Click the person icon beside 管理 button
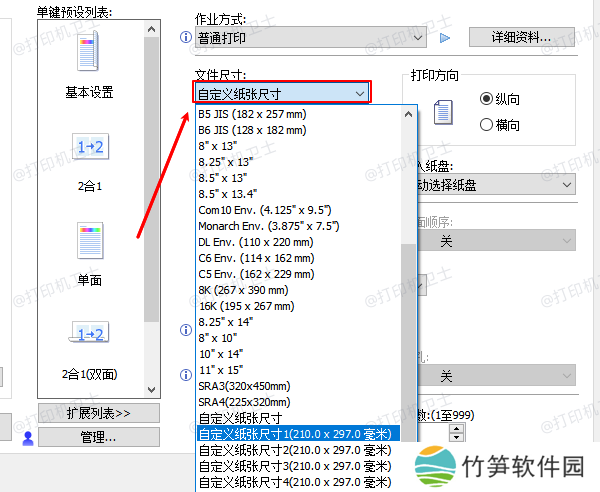The height and width of the screenshot is (492, 600). click(27, 437)
